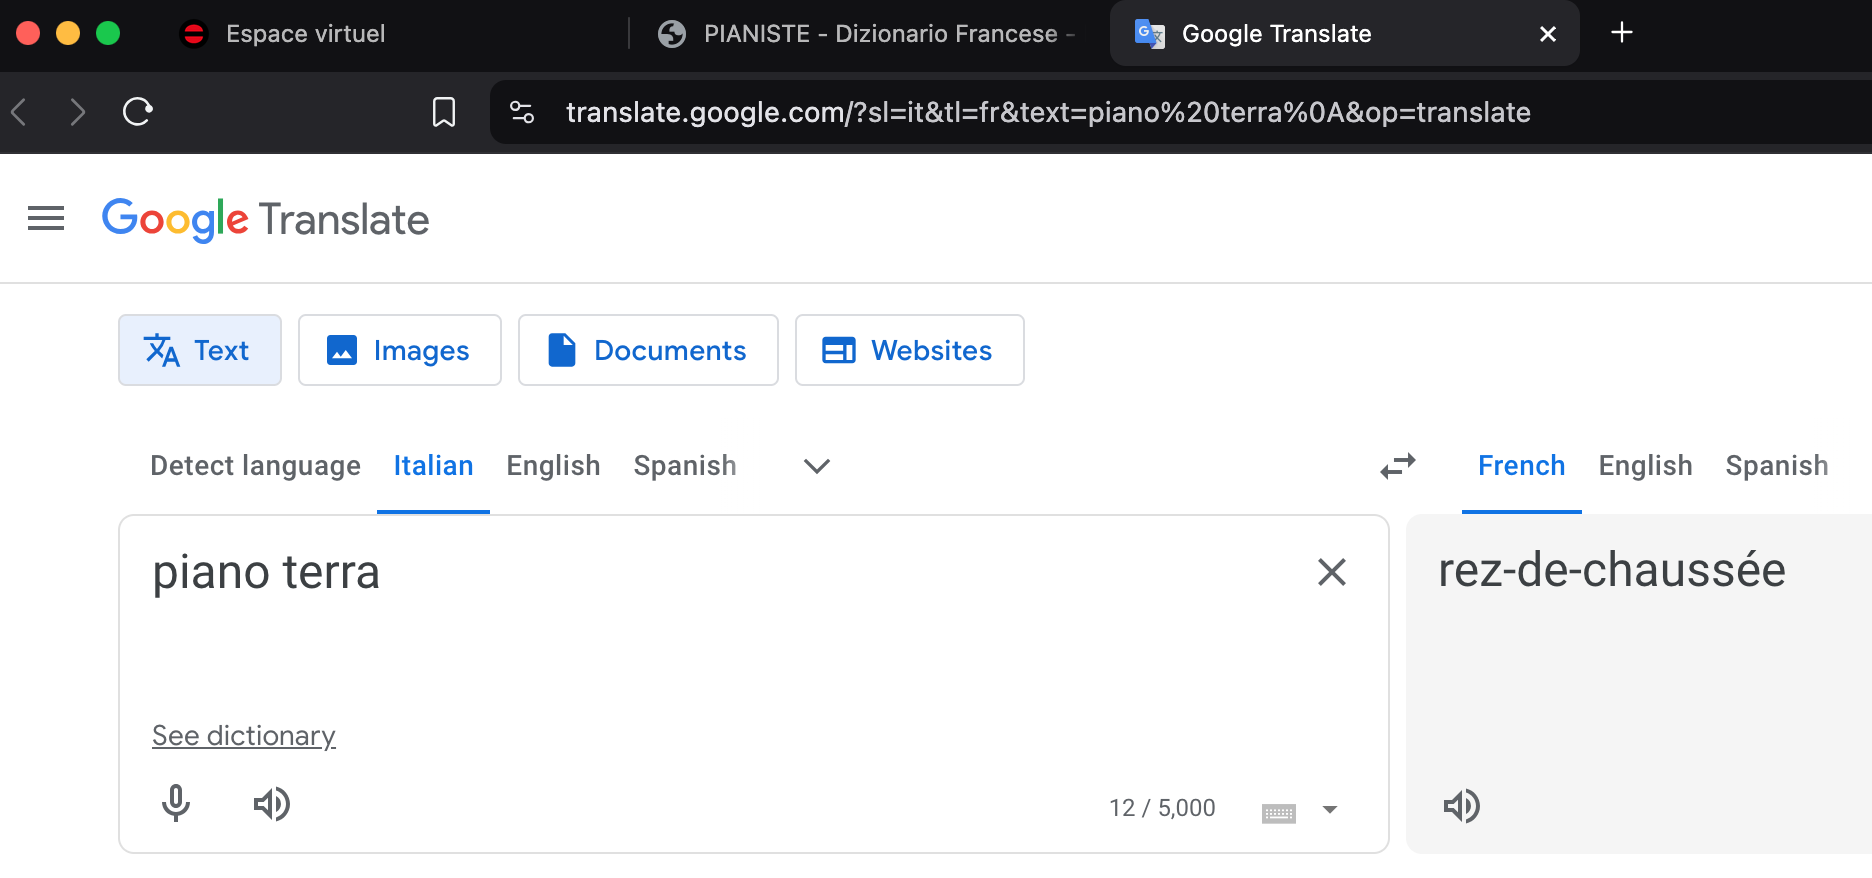Image resolution: width=1872 pixels, height=878 pixels.
Task: Expand input tools dropdown arrow
Action: click(1330, 809)
